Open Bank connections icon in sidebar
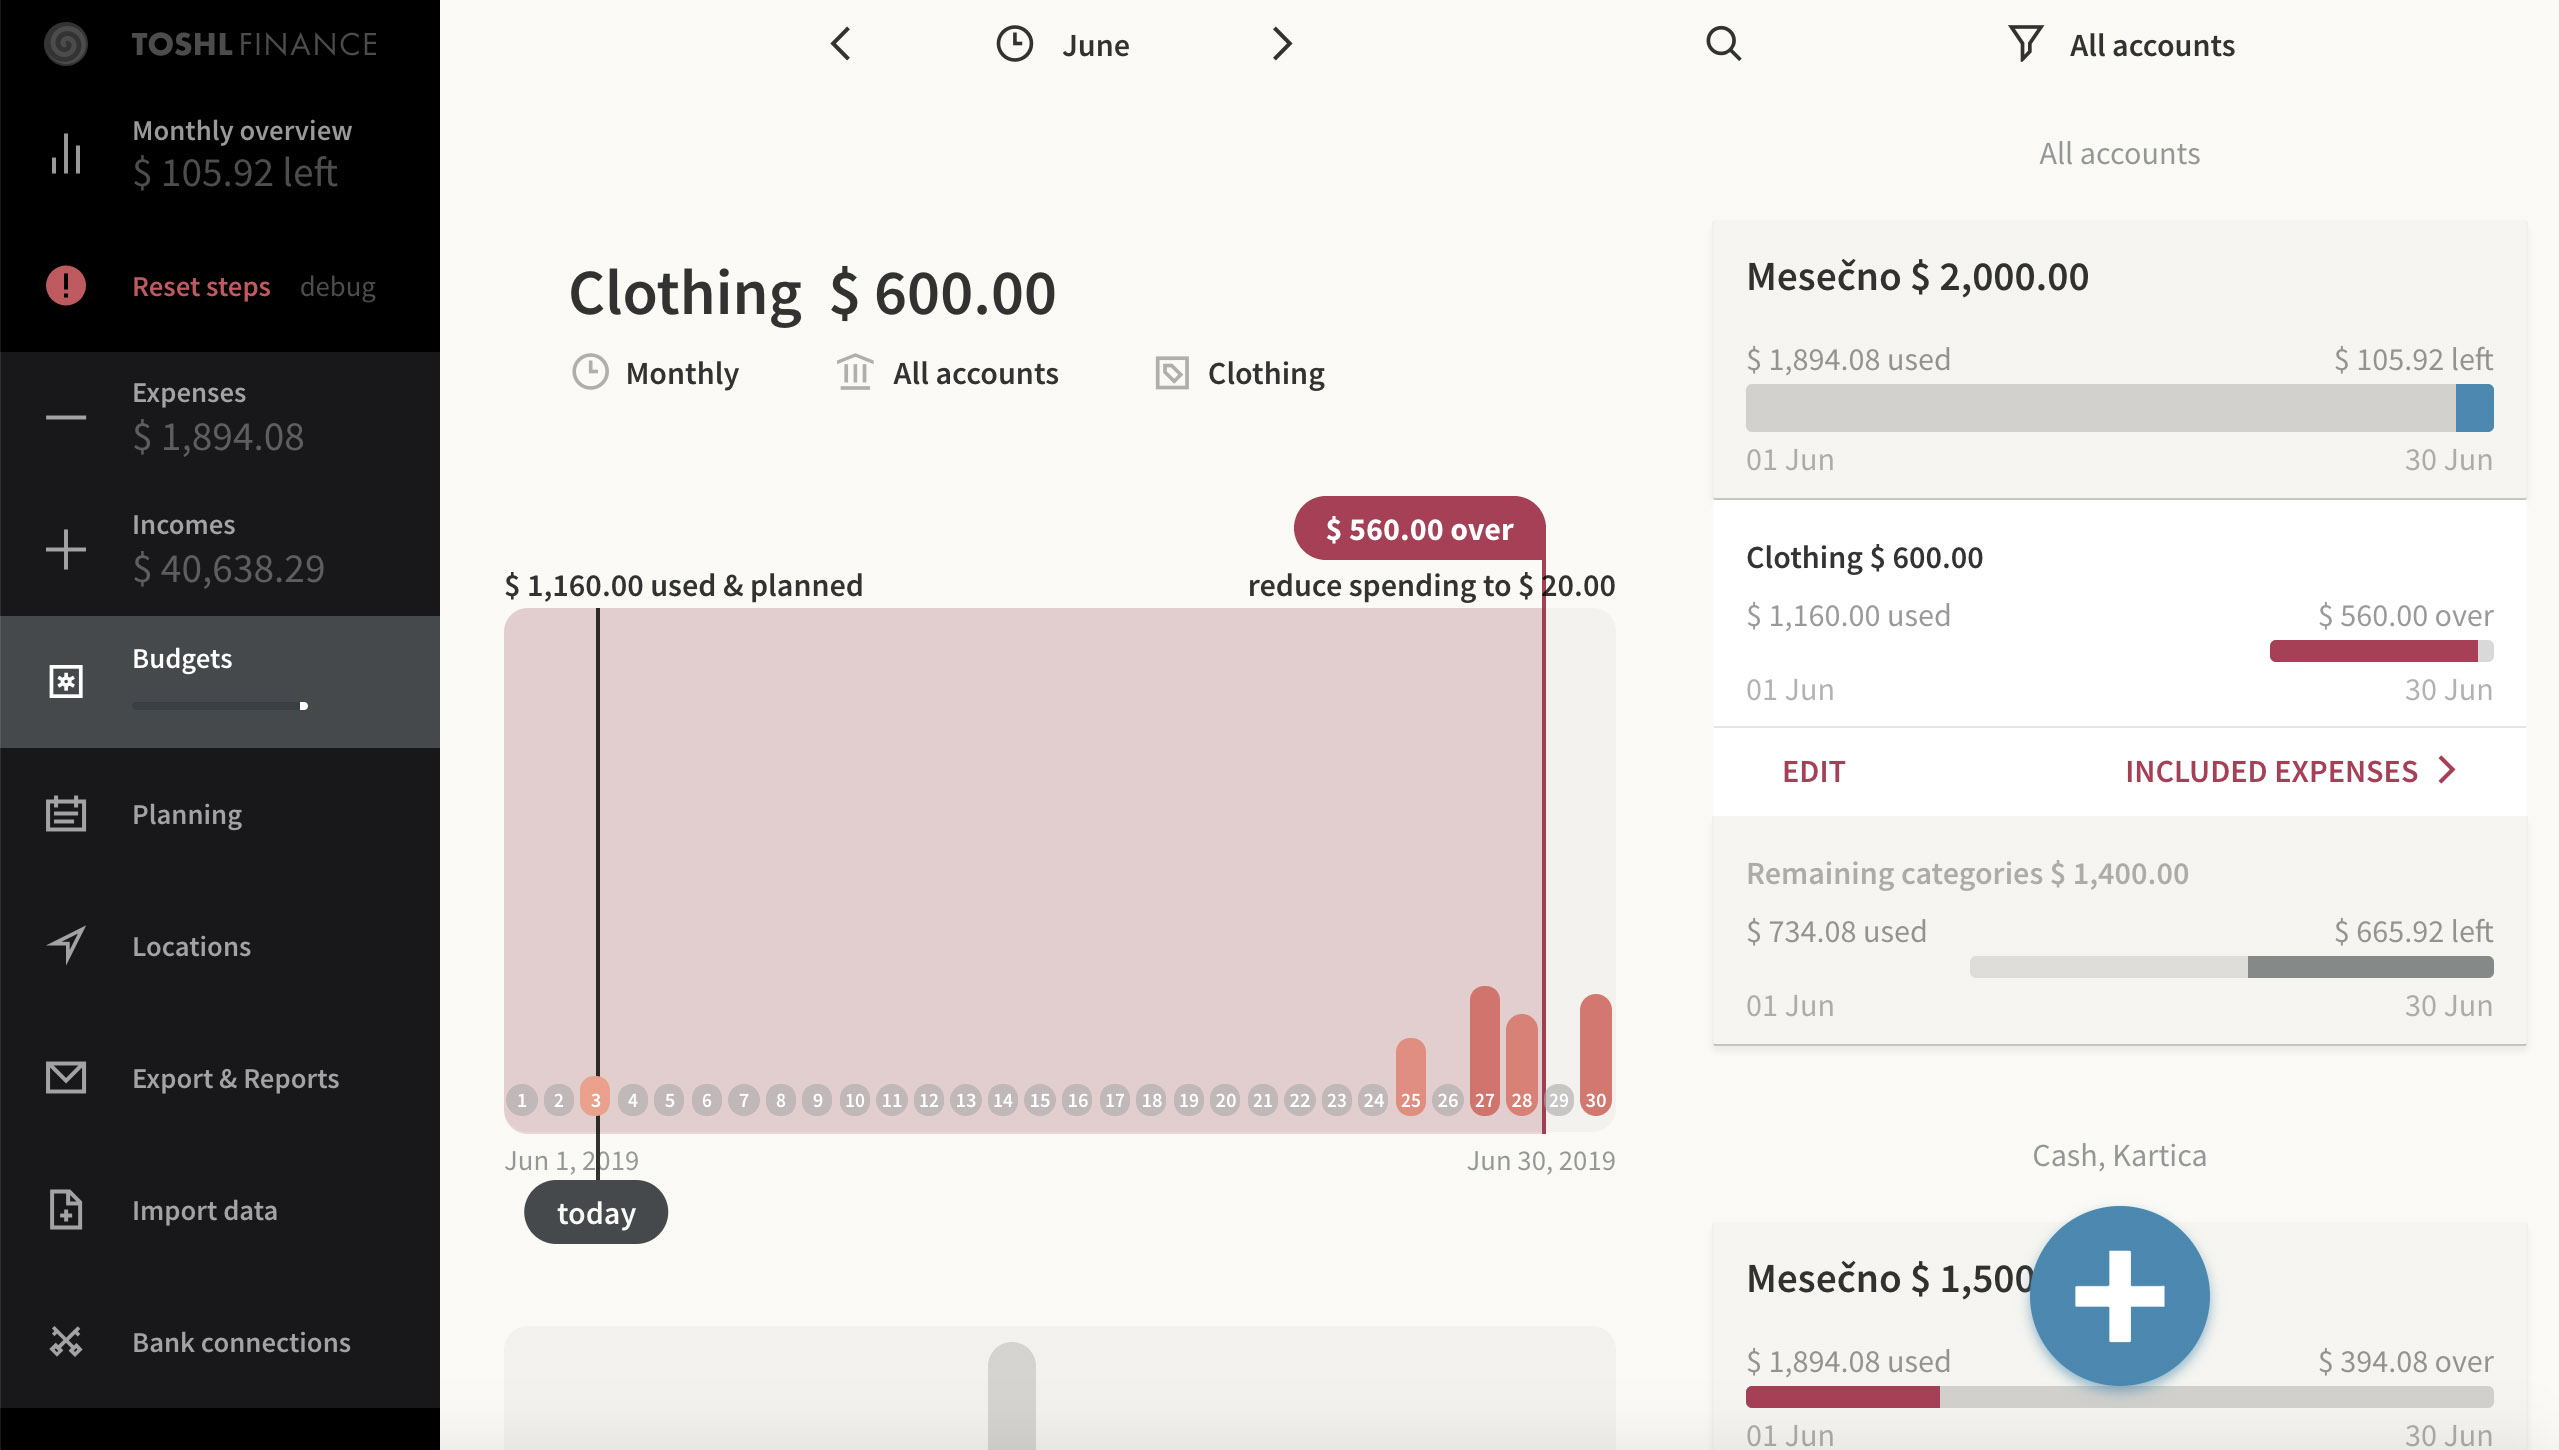Viewport: 2559px width, 1450px height. (x=66, y=1341)
